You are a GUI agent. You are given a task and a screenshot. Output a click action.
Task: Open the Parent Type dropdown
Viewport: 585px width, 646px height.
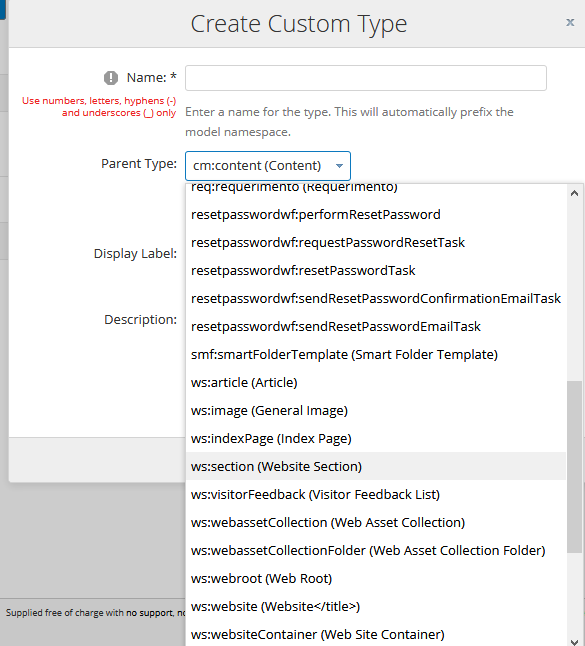pos(268,166)
